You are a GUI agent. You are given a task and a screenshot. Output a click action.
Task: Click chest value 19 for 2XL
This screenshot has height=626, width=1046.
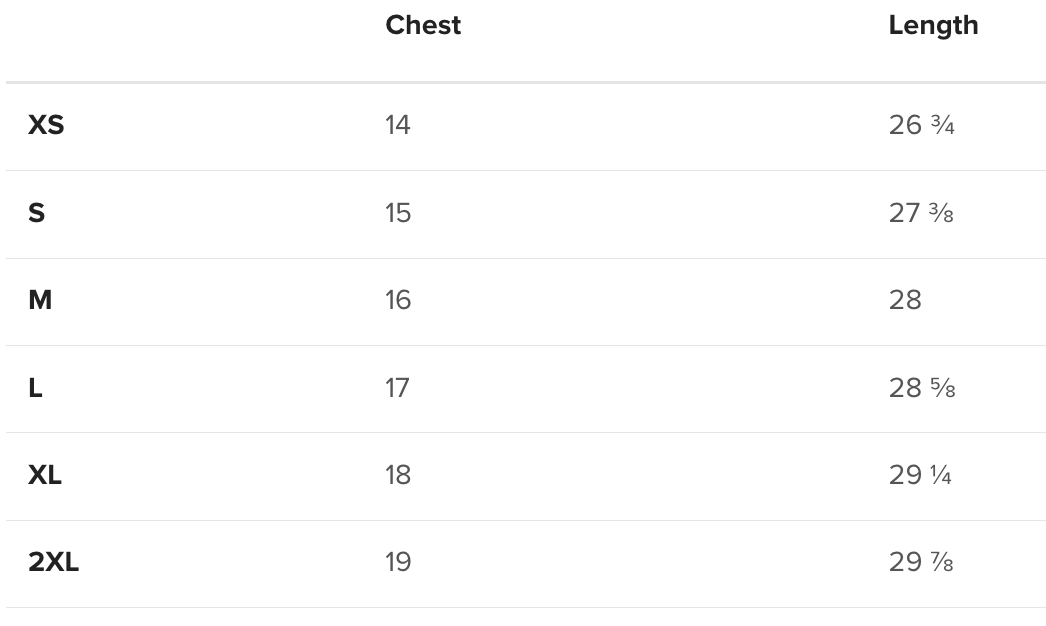click(398, 562)
